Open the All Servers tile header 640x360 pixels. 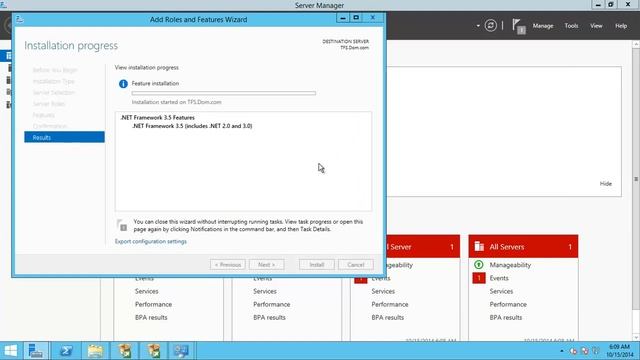(x=523, y=247)
